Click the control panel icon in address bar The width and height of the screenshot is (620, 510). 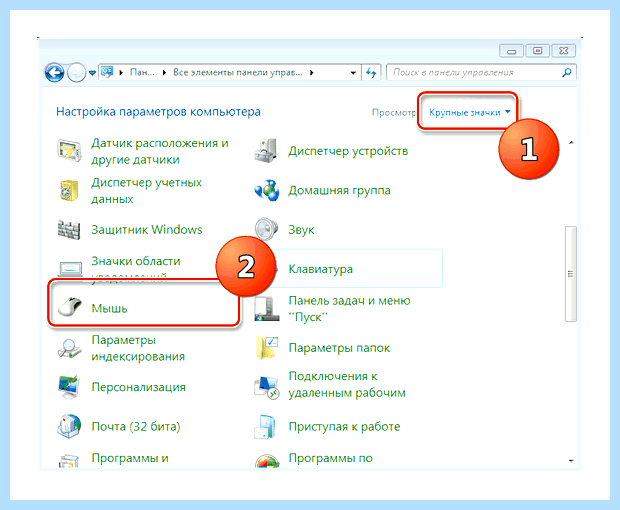107,72
